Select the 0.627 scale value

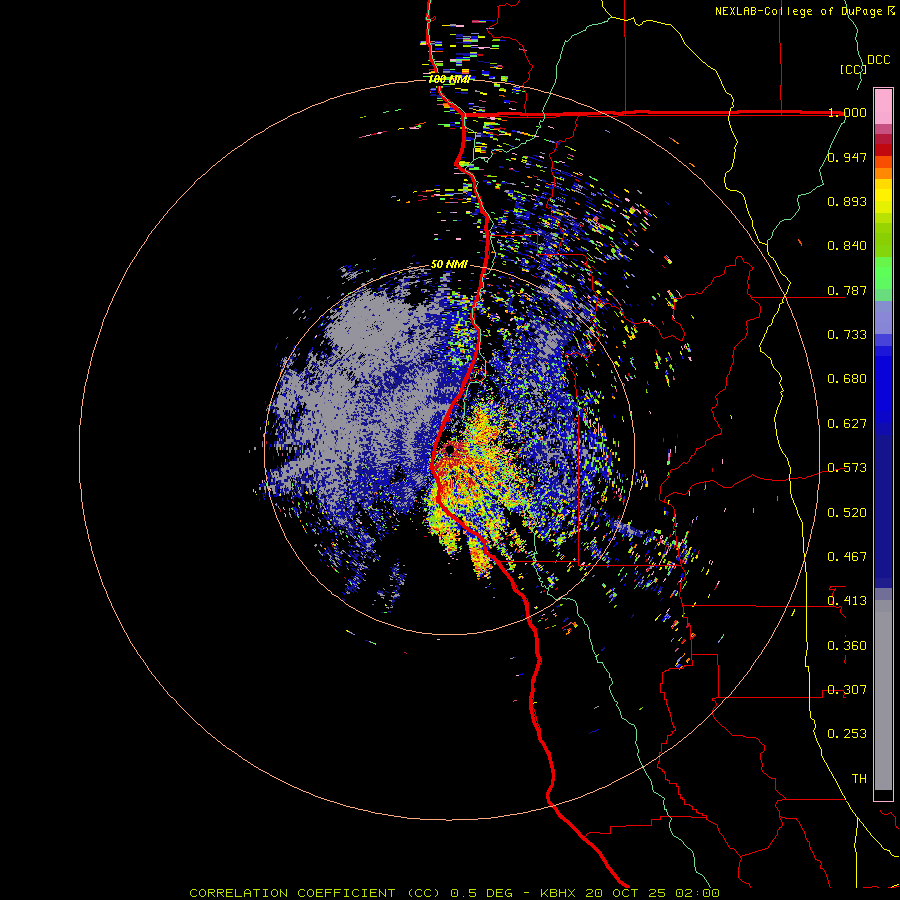pyautogui.click(x=847, y=424)
